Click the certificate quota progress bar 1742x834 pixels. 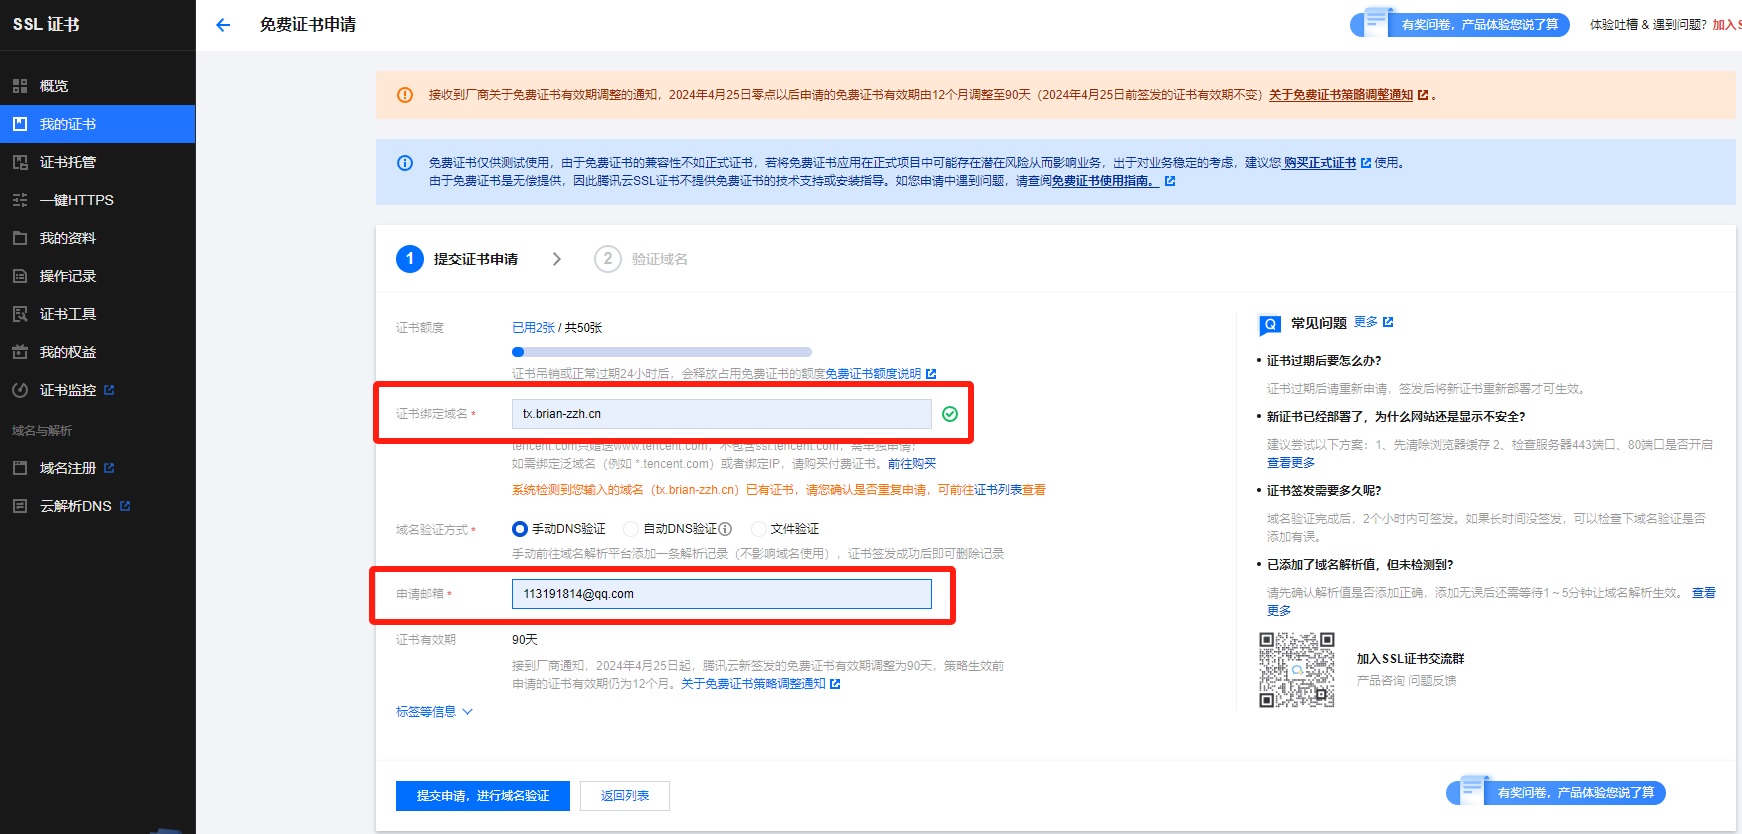point(661,352)
